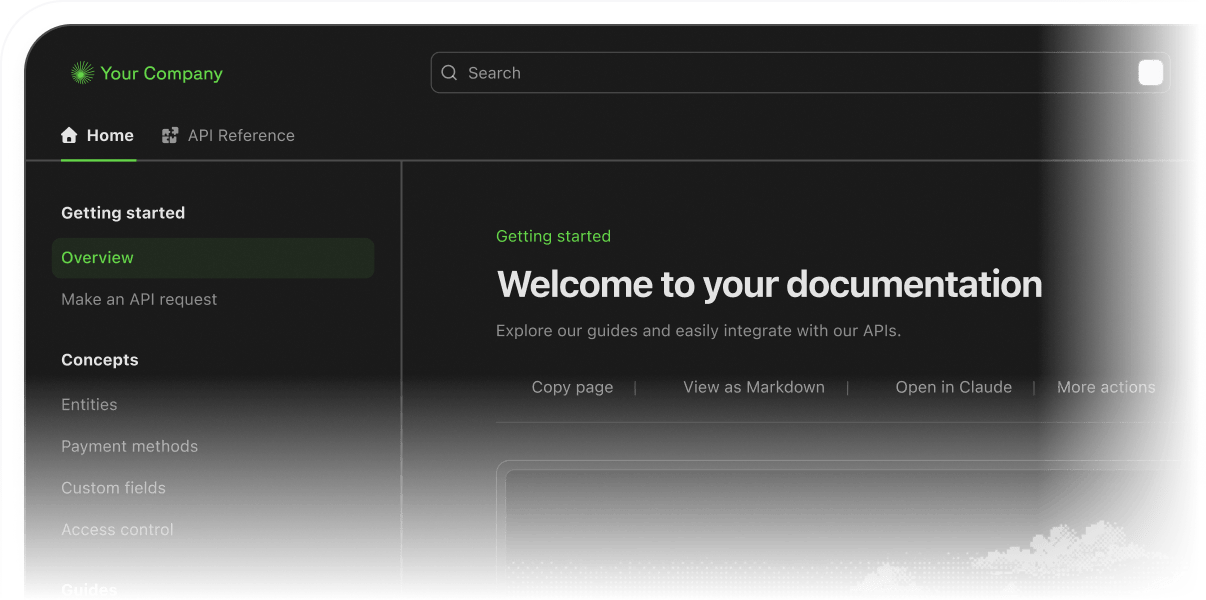Click the Copy page button
Viewport: 1206px width, 600px height.
click(x=572, y=387)
